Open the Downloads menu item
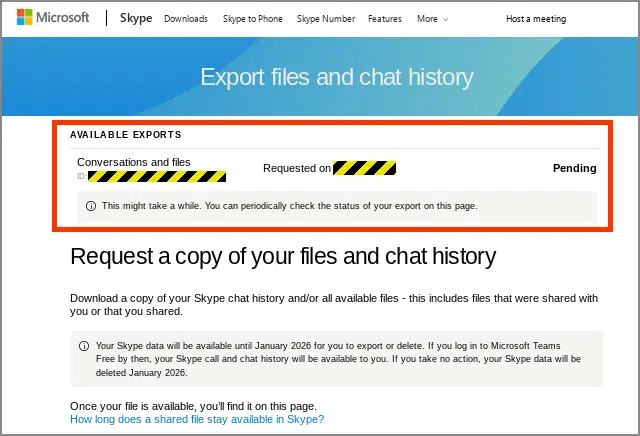This screenshot has height=436, width=640. pos(186,19)
